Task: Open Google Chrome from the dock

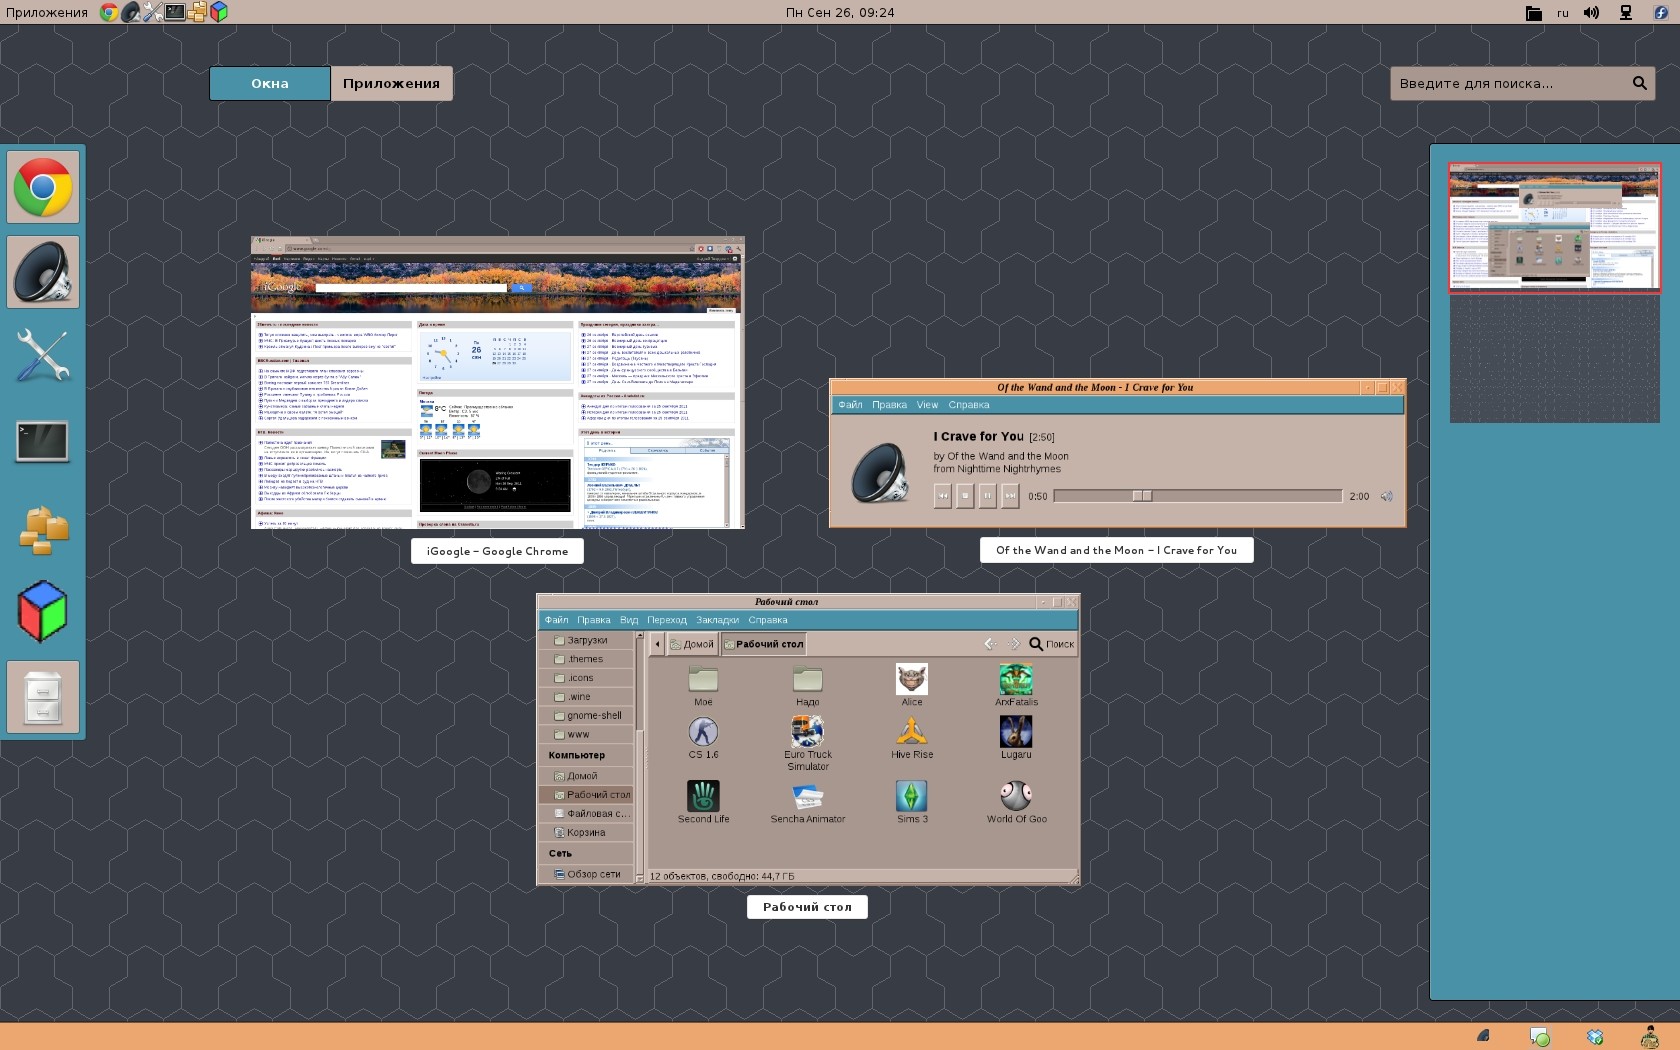Action: [x=42, y=186]
